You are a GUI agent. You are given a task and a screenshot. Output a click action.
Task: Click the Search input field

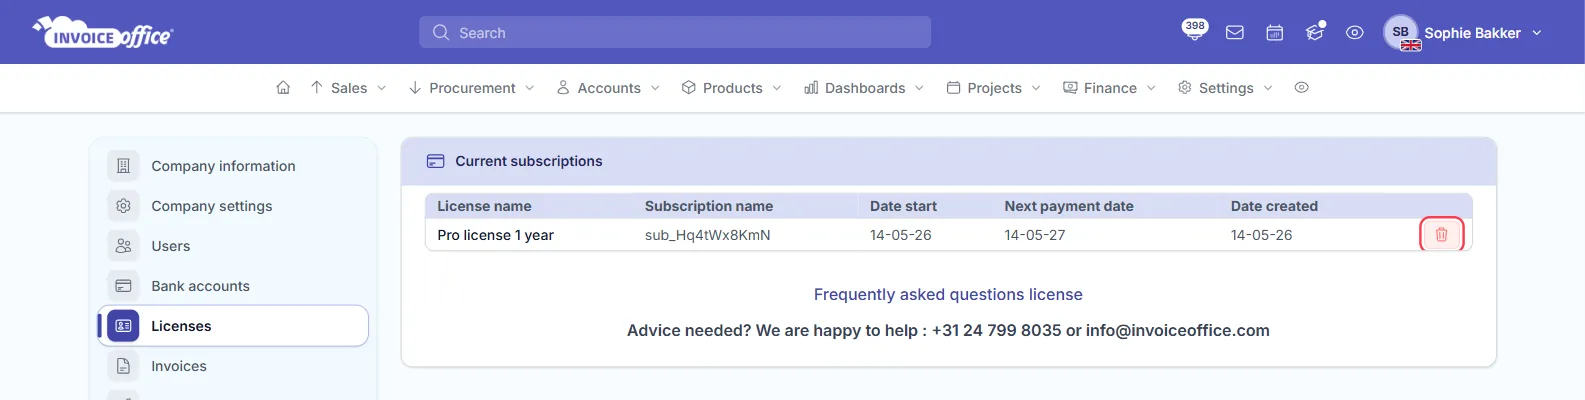tap(675, 32)
